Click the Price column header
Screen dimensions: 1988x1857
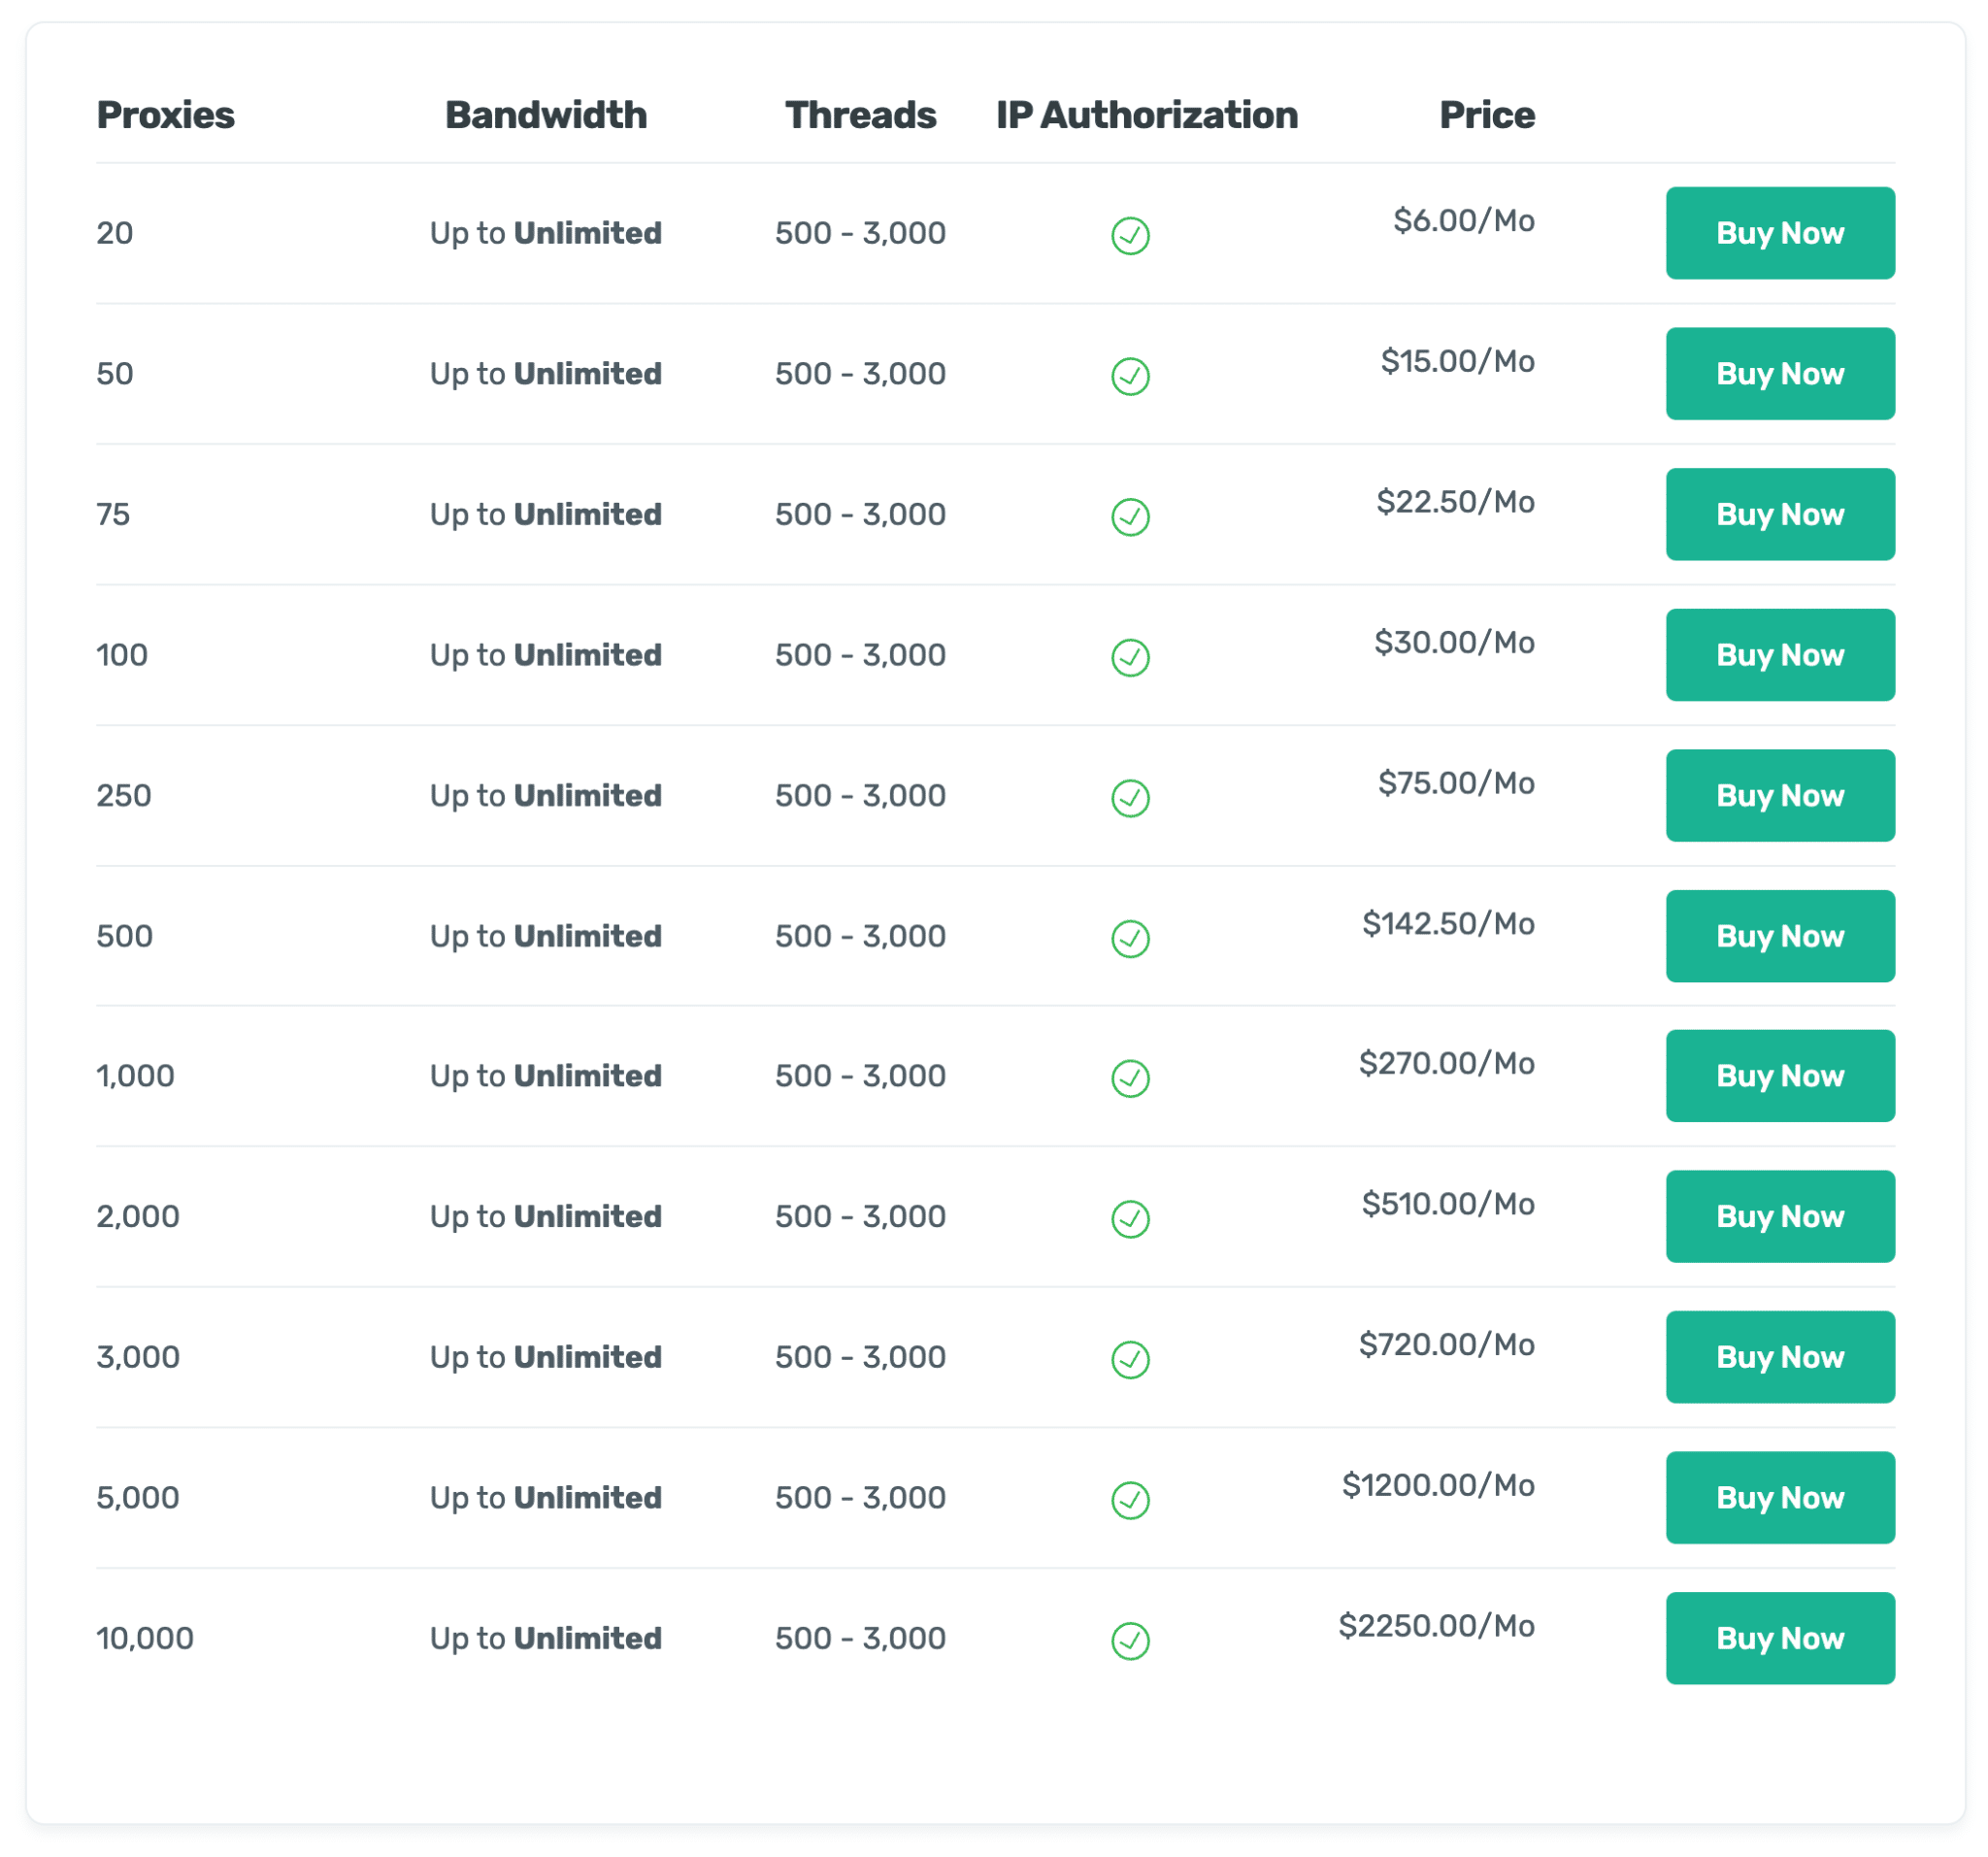(x=1487, y=116)
